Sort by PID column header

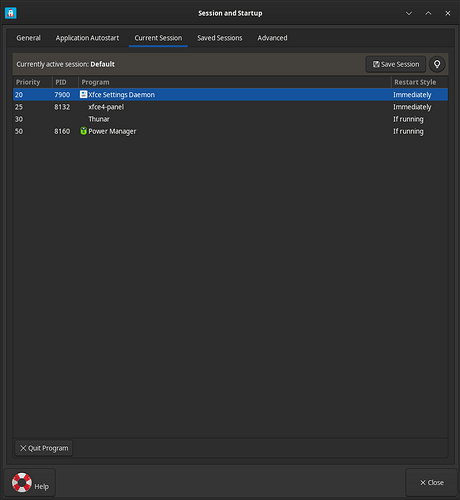pos(65,82)
